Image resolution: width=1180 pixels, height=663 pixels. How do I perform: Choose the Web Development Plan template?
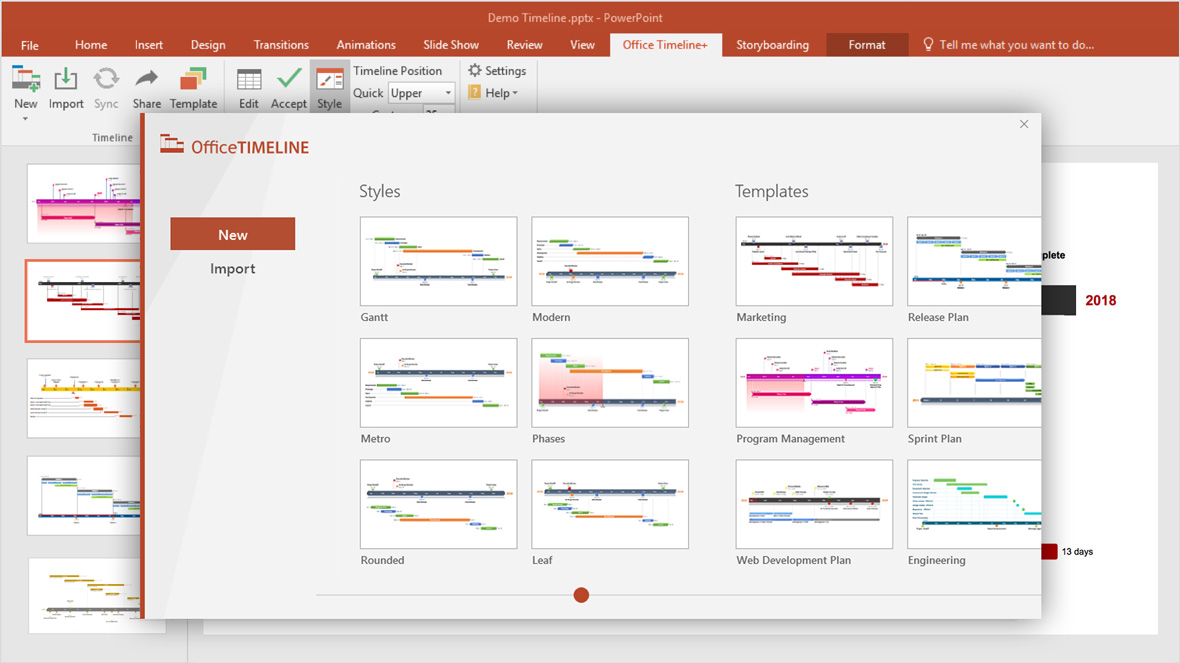click(814, 504)
